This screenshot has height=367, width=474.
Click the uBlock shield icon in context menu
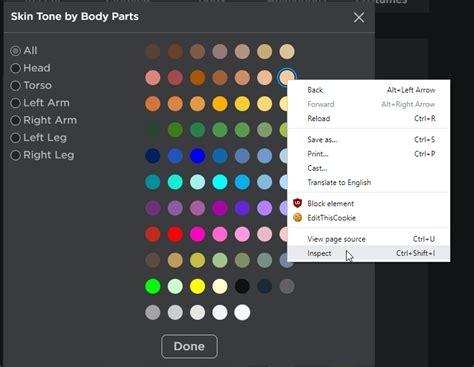(x=297, y=203)
